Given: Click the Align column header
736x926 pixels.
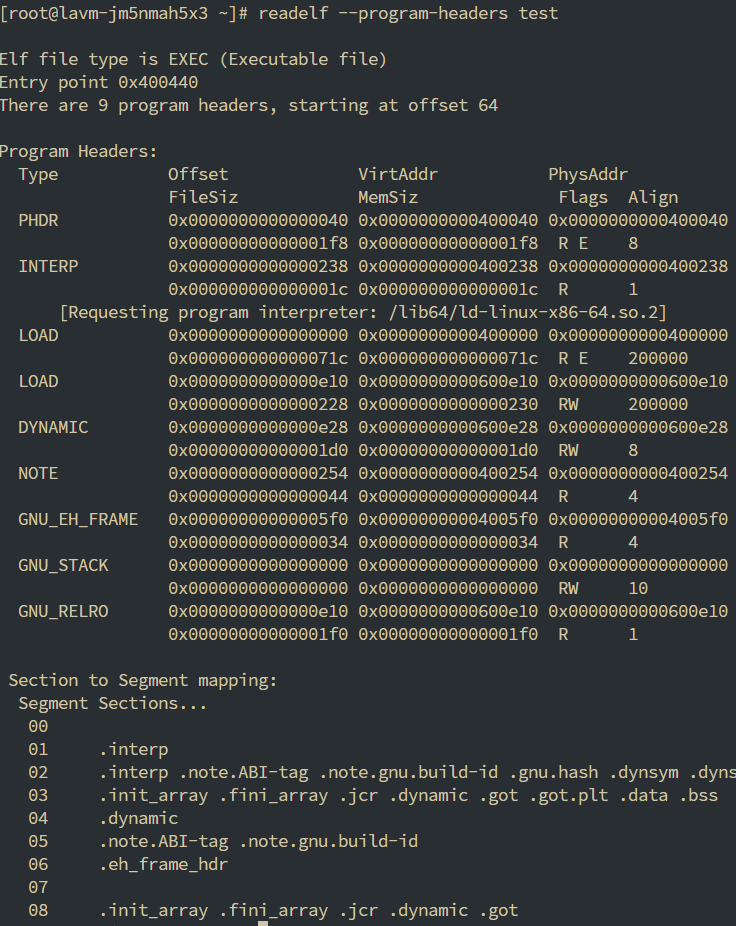Looking at the screenshot, I should (653, 197).
